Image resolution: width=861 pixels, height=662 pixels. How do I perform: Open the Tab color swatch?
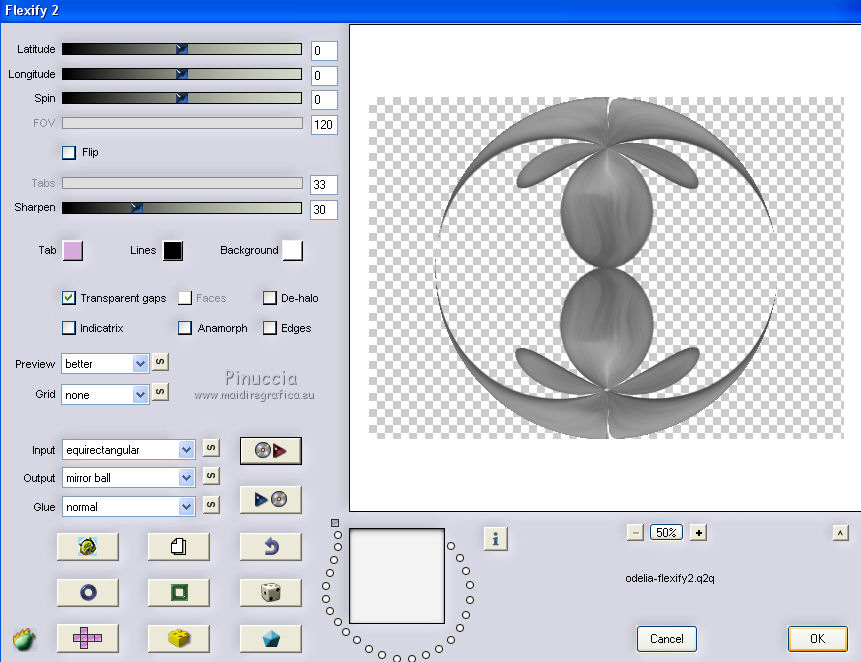(73, 250)
